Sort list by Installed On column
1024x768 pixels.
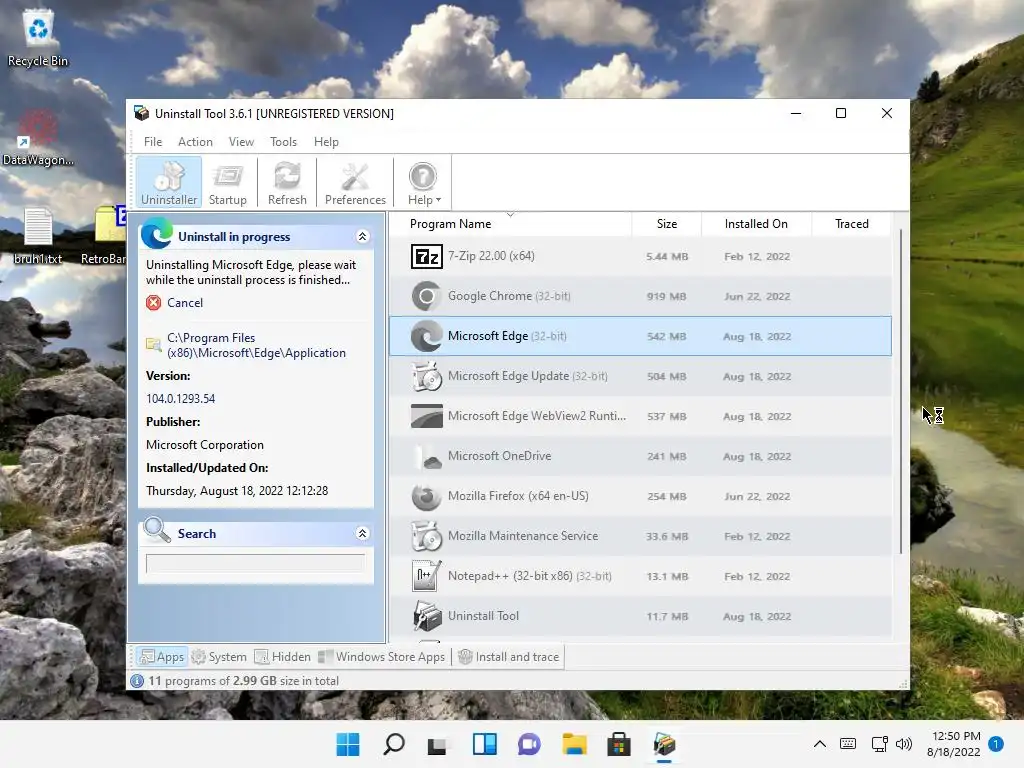(x=756, y=224)
